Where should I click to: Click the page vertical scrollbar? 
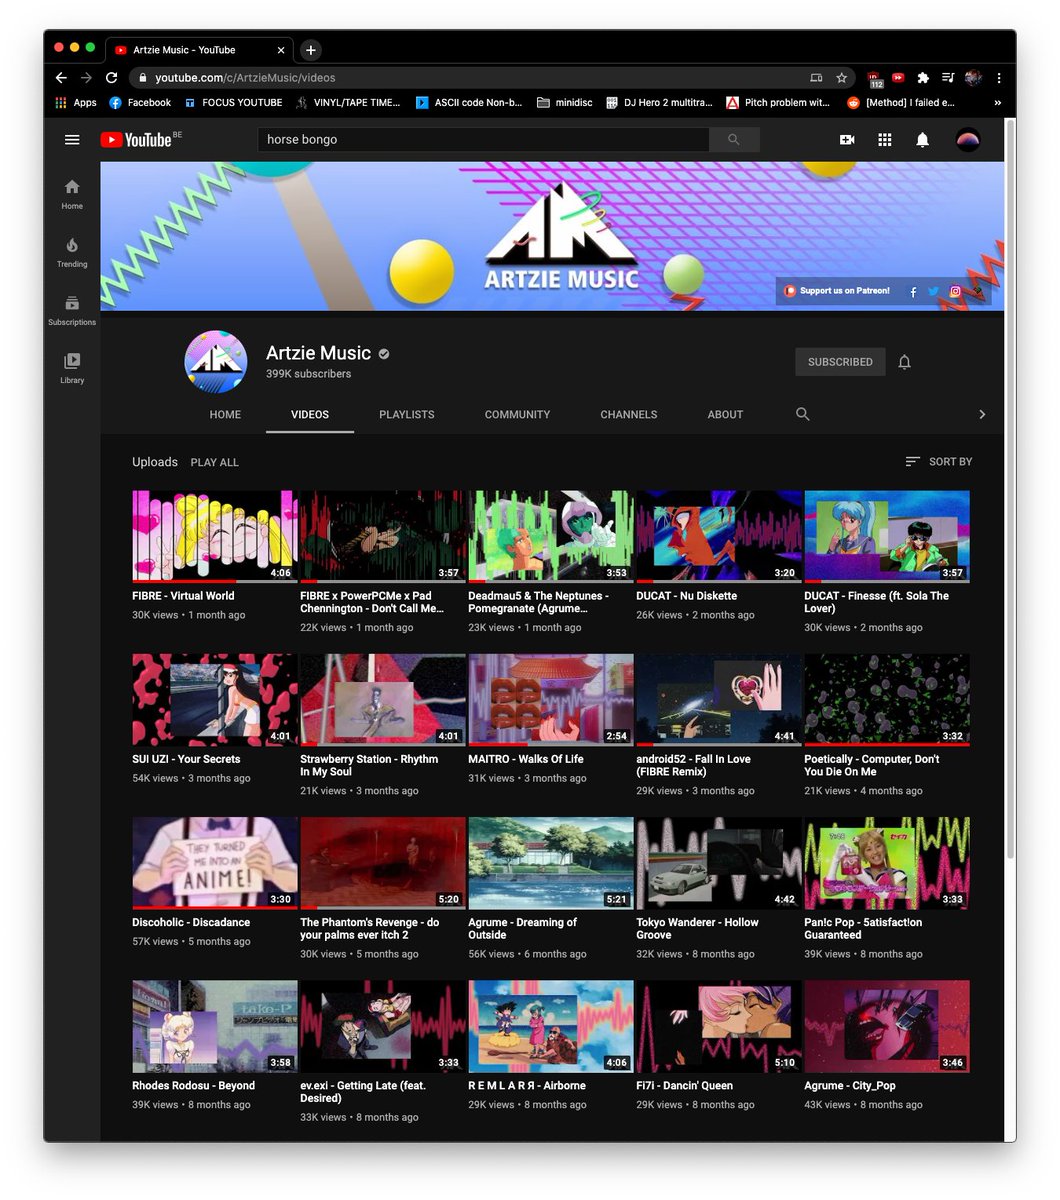(x=1010, y=490)
